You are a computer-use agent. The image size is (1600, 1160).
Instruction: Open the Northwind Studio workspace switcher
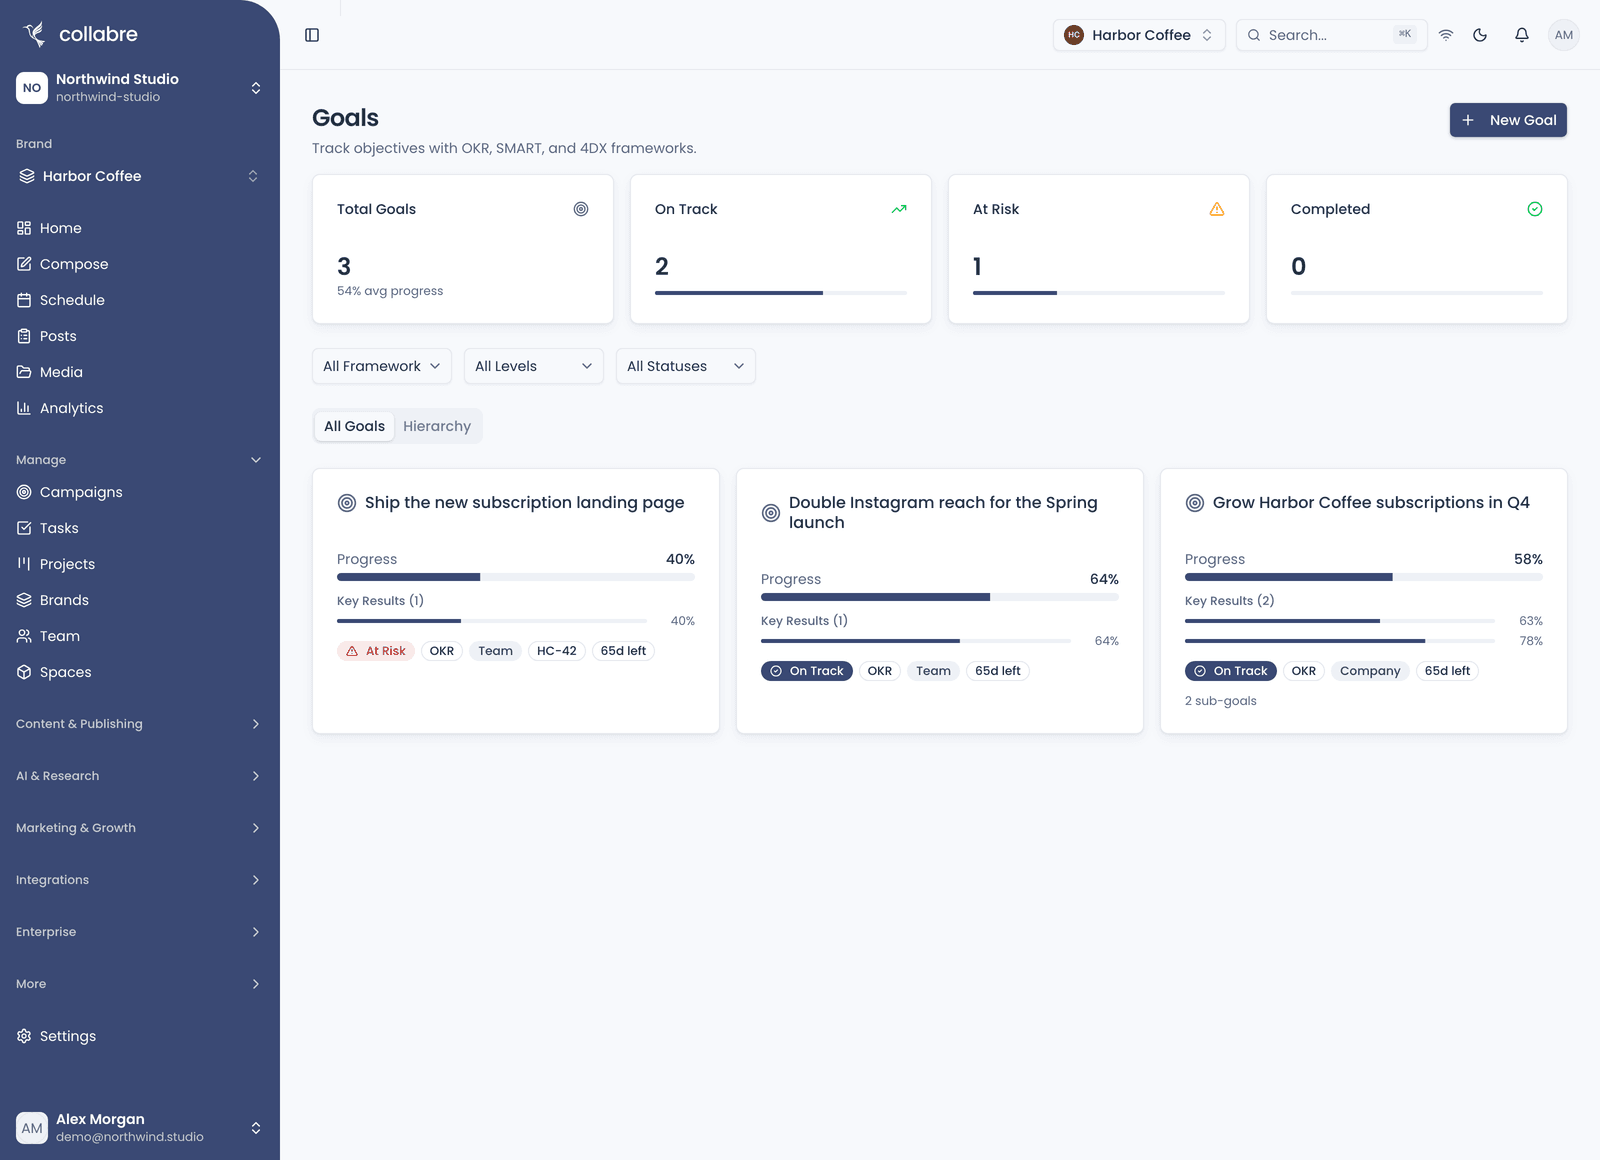pos(140,88)
